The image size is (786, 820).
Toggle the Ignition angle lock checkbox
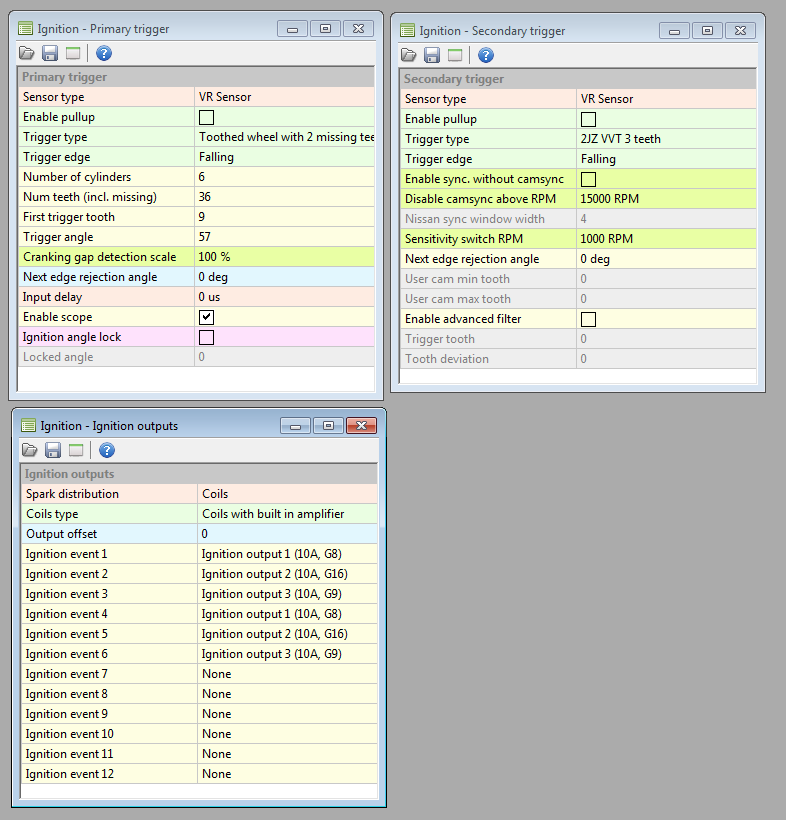207,337
